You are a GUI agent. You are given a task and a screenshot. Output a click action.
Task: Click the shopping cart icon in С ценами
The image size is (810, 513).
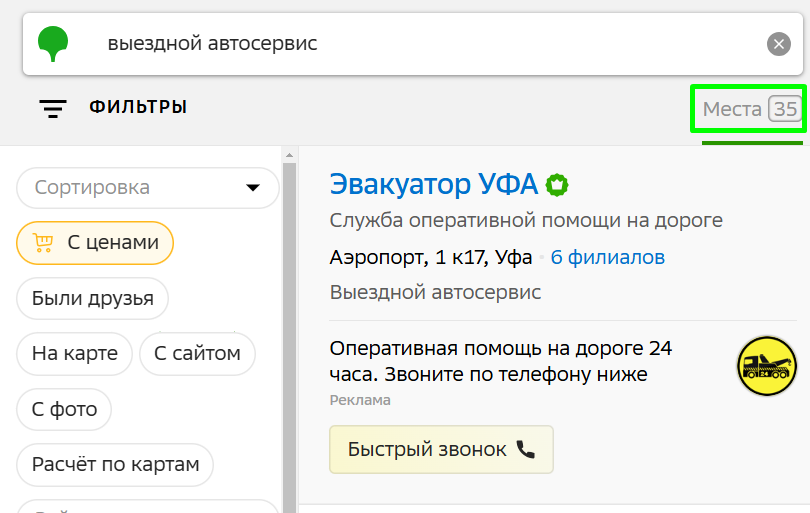(x=43, y=242)
